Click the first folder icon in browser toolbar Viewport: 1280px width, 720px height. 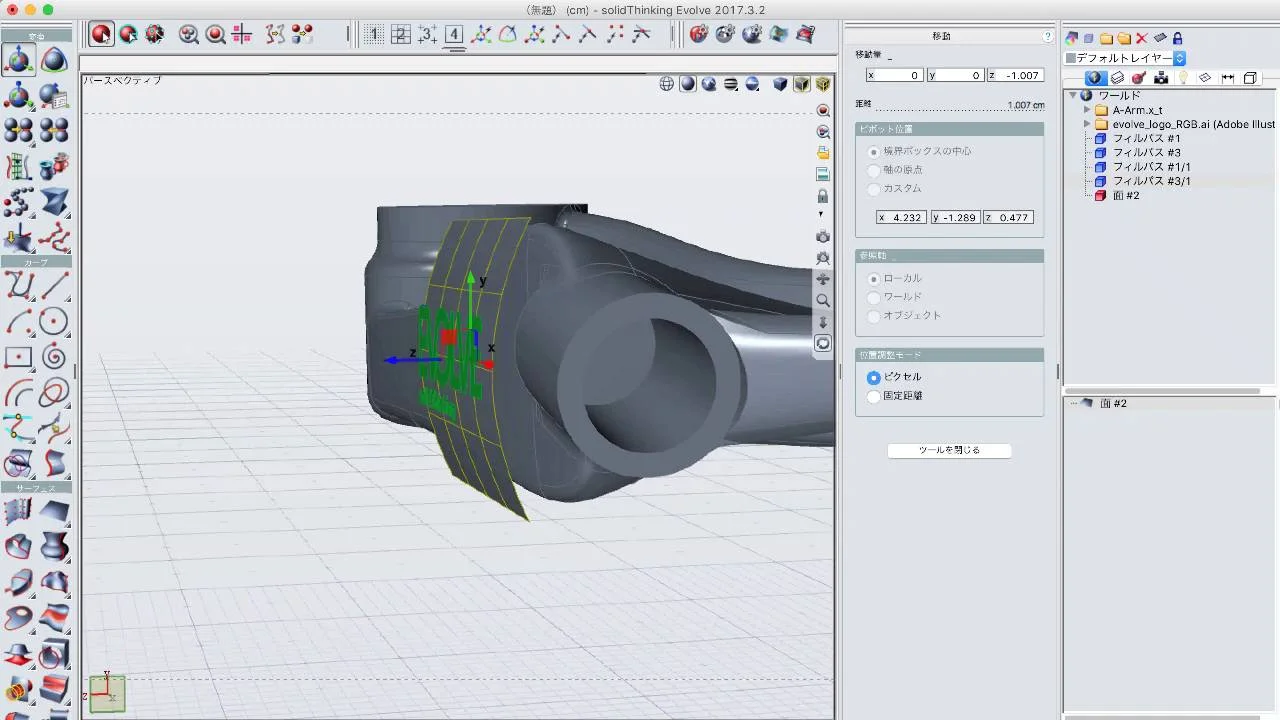pos(1107,38)
